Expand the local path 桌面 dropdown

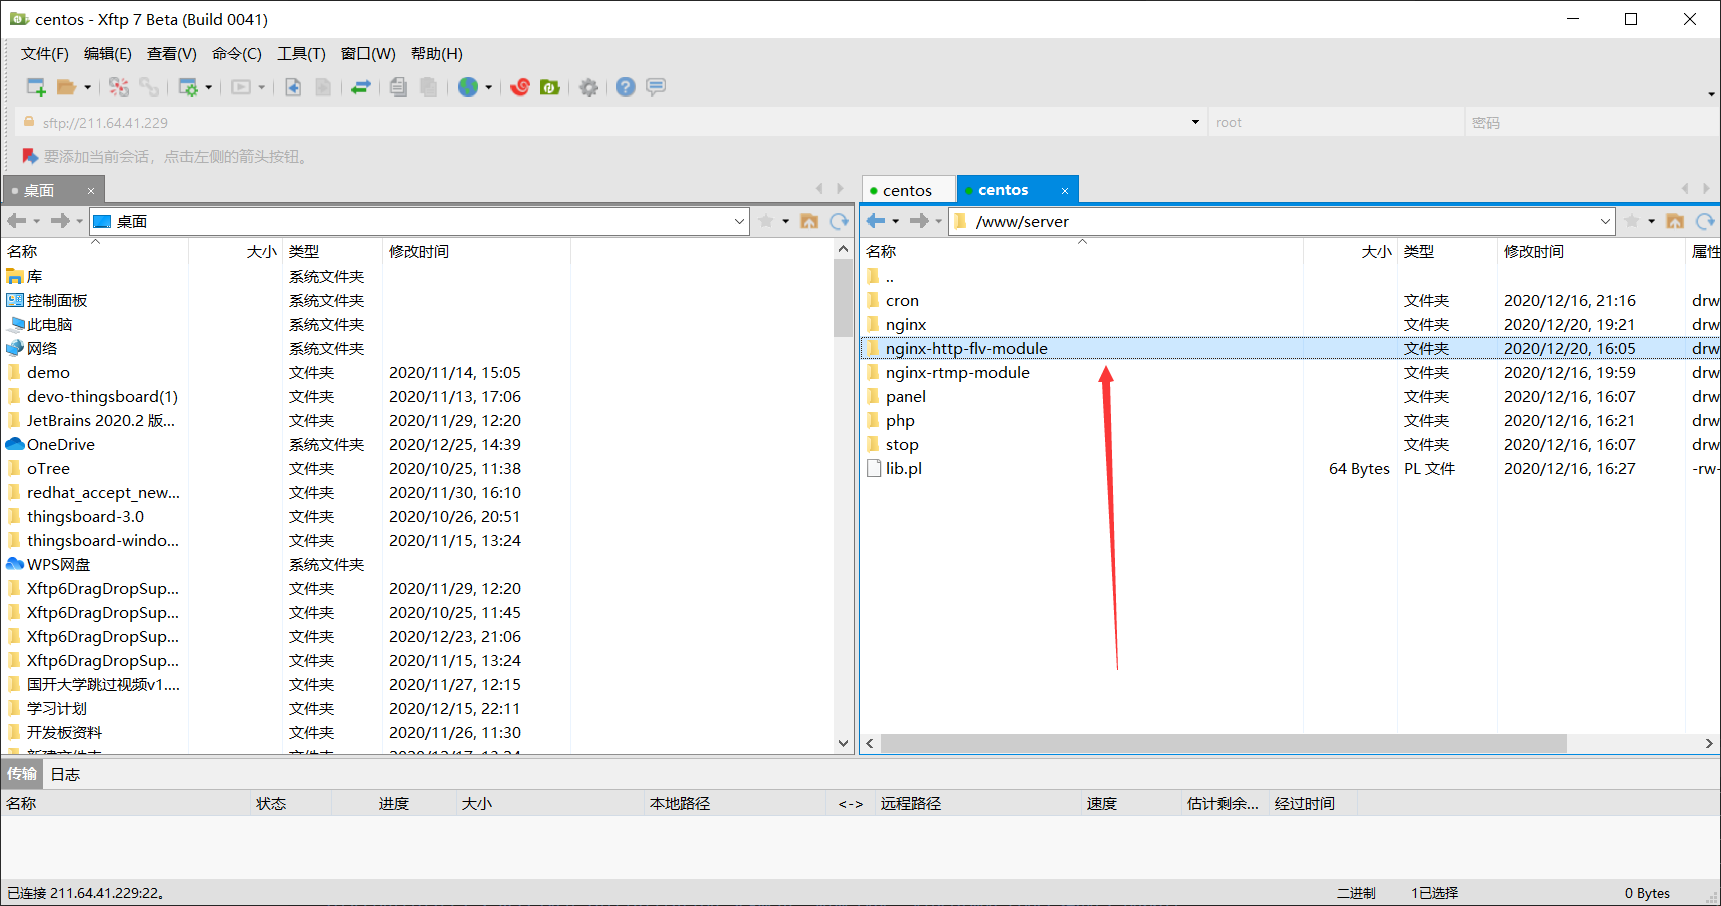click(x=739, y=221)
